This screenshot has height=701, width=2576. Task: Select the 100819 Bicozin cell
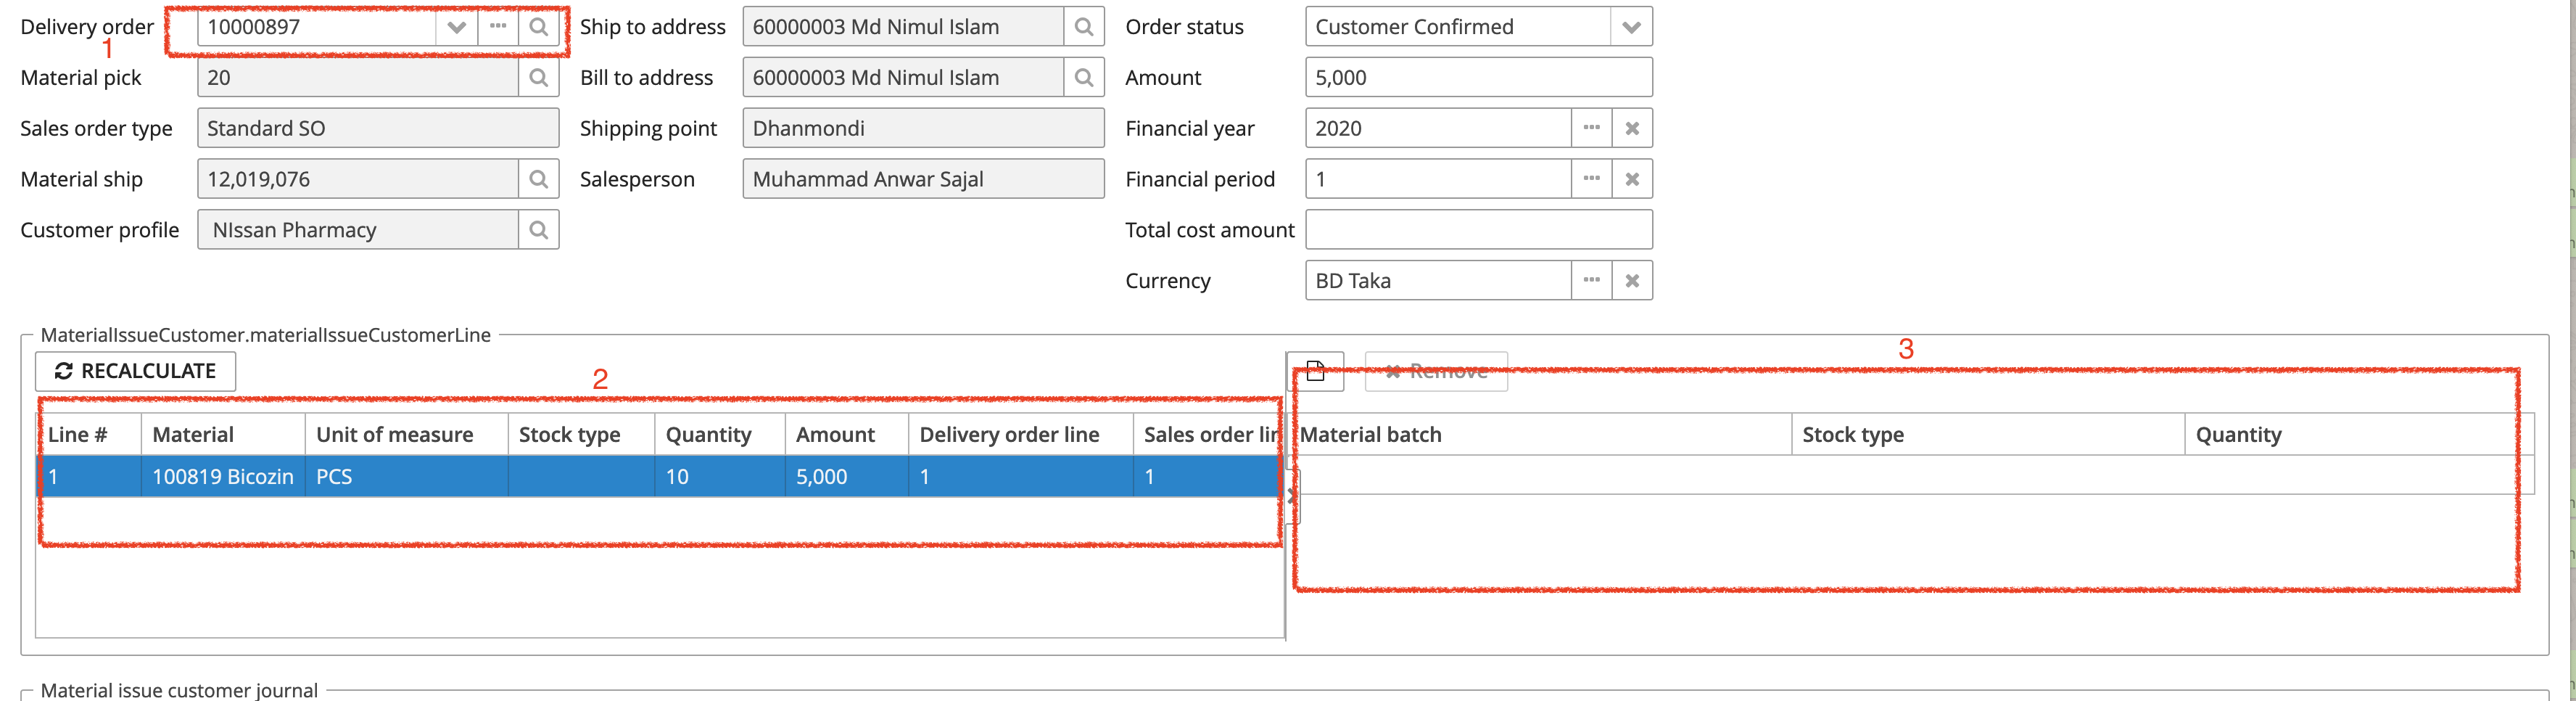pyautogui.click(x=223, y=477)
